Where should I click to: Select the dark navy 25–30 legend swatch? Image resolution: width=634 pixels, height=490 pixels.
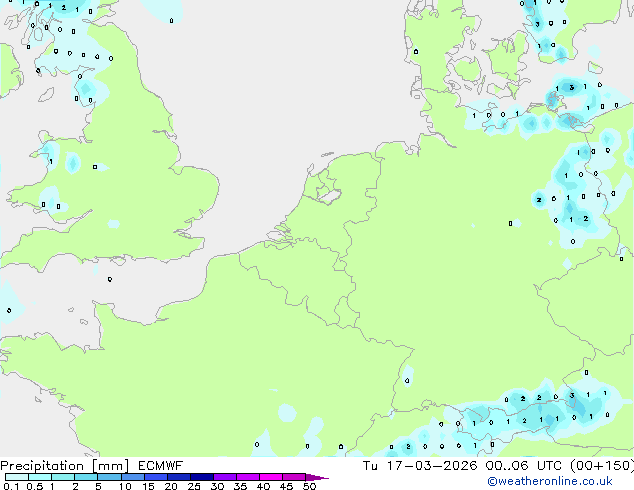pyautogui.click(x=202, y=477)
